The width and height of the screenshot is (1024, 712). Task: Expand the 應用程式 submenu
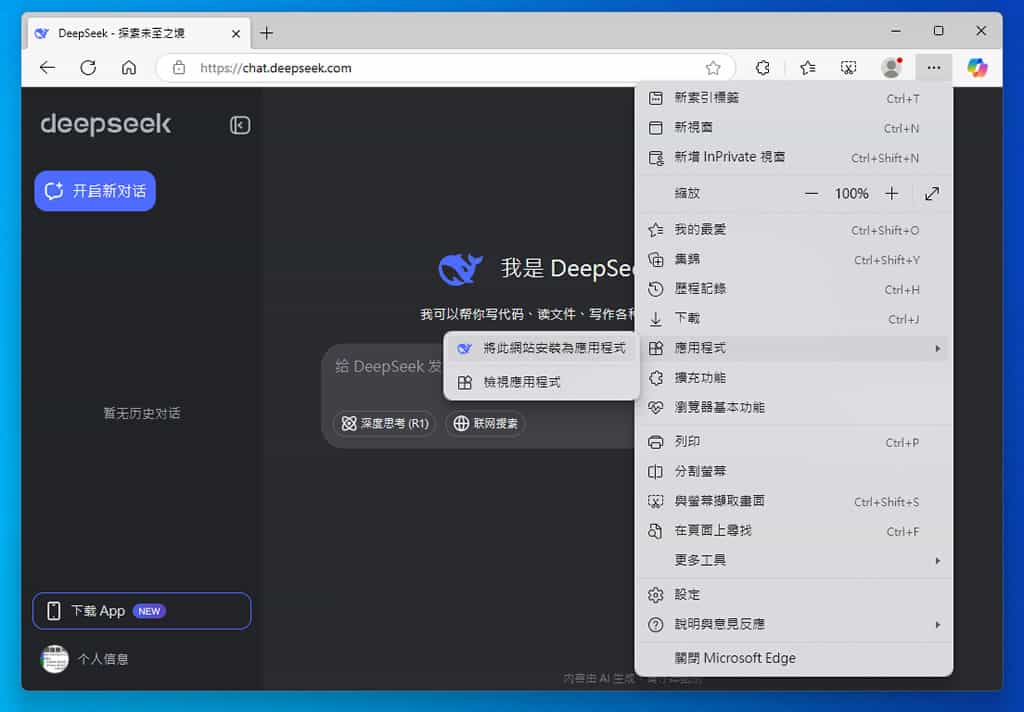(793, 348)
